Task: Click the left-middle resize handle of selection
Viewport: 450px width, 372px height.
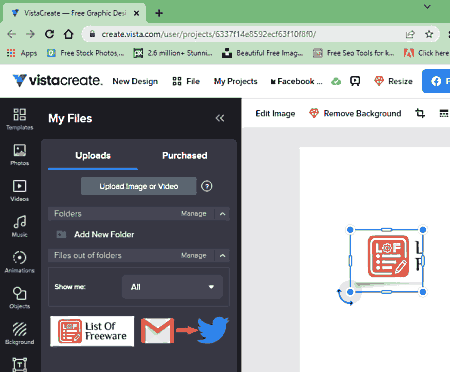Action: coord(350,261)
